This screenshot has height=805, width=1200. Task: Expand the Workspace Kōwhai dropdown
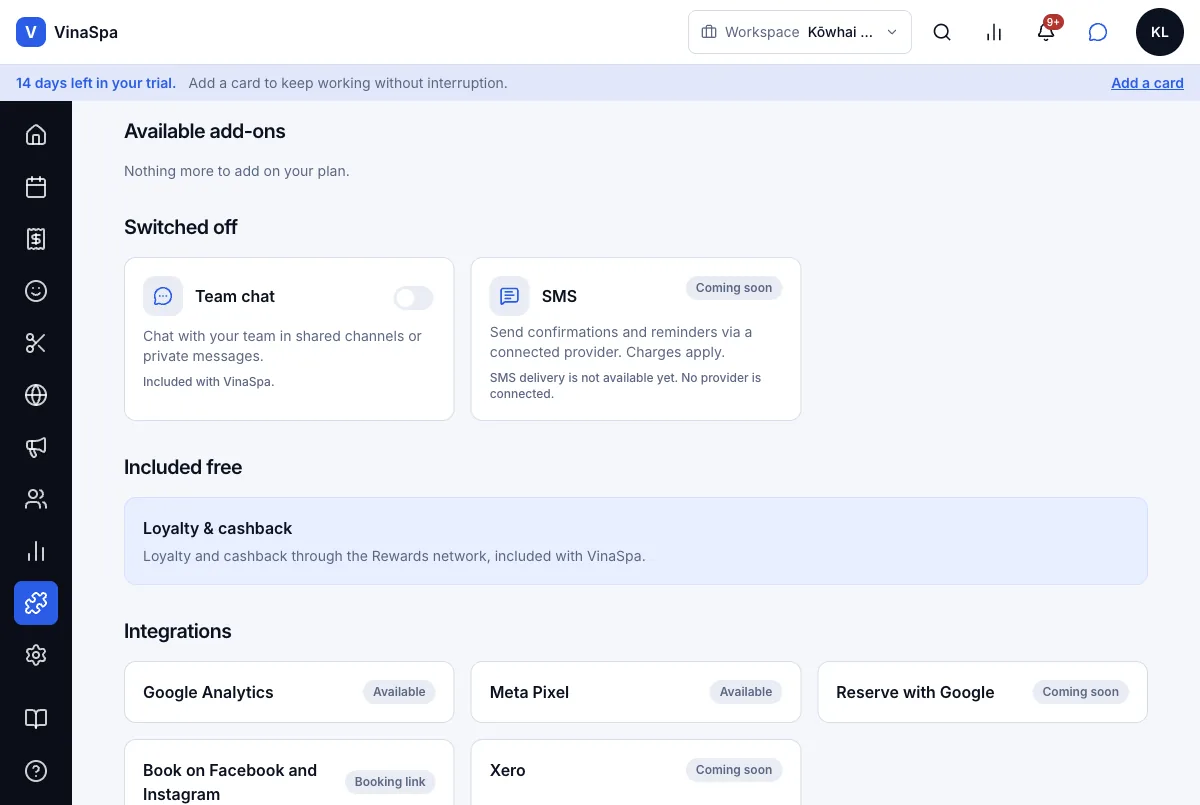[x=800, y=32]
